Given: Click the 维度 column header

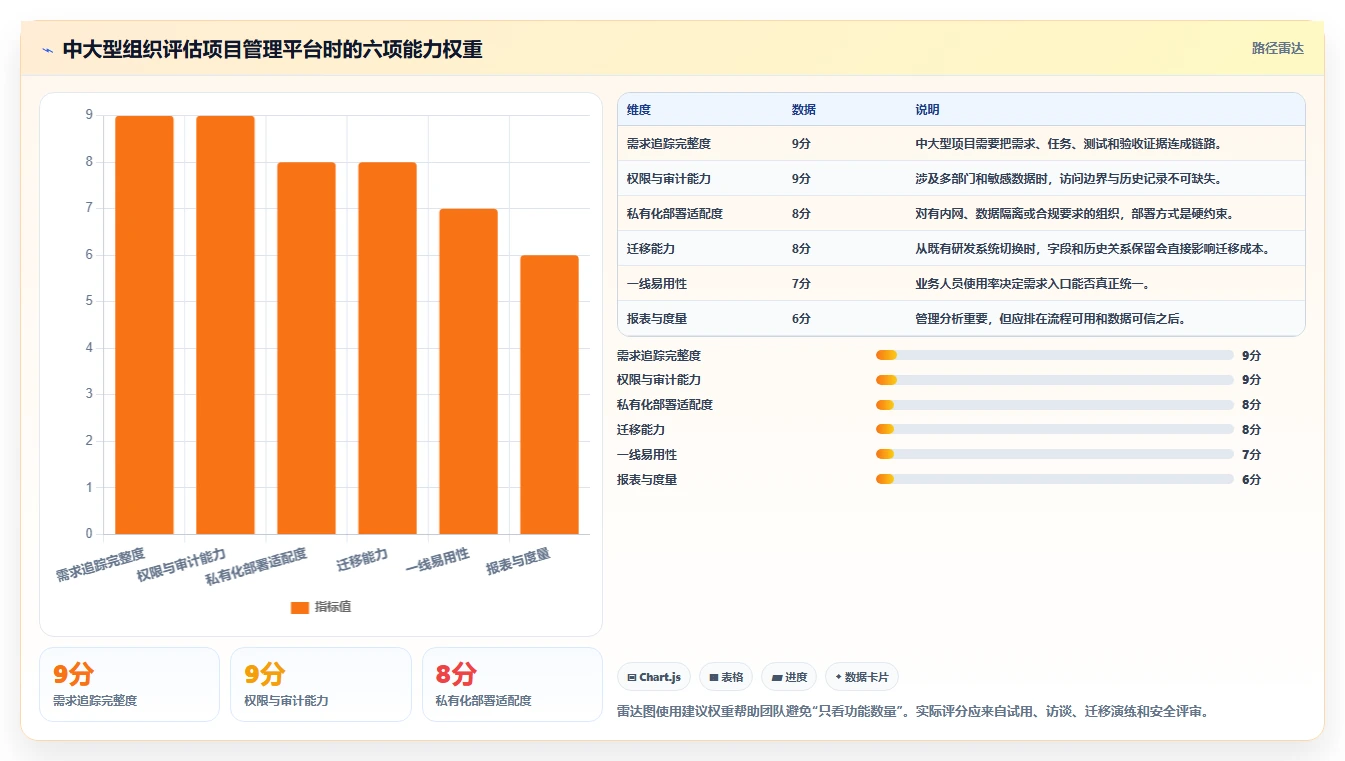Looking at the screenshot, I should pyautogui.click(x=639, y=110).
